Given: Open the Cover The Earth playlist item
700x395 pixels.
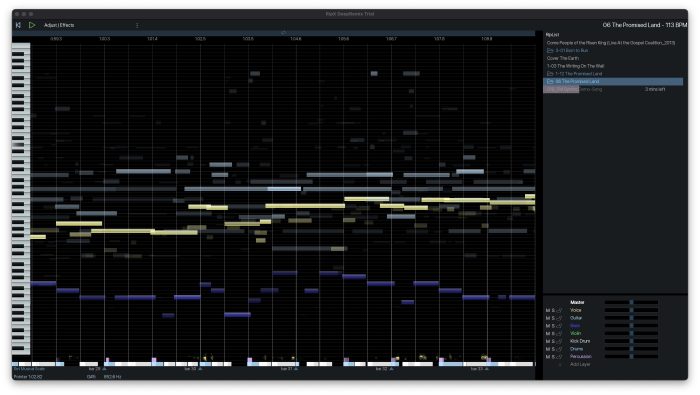Looking at the screenshot, I should coord(562,58).
